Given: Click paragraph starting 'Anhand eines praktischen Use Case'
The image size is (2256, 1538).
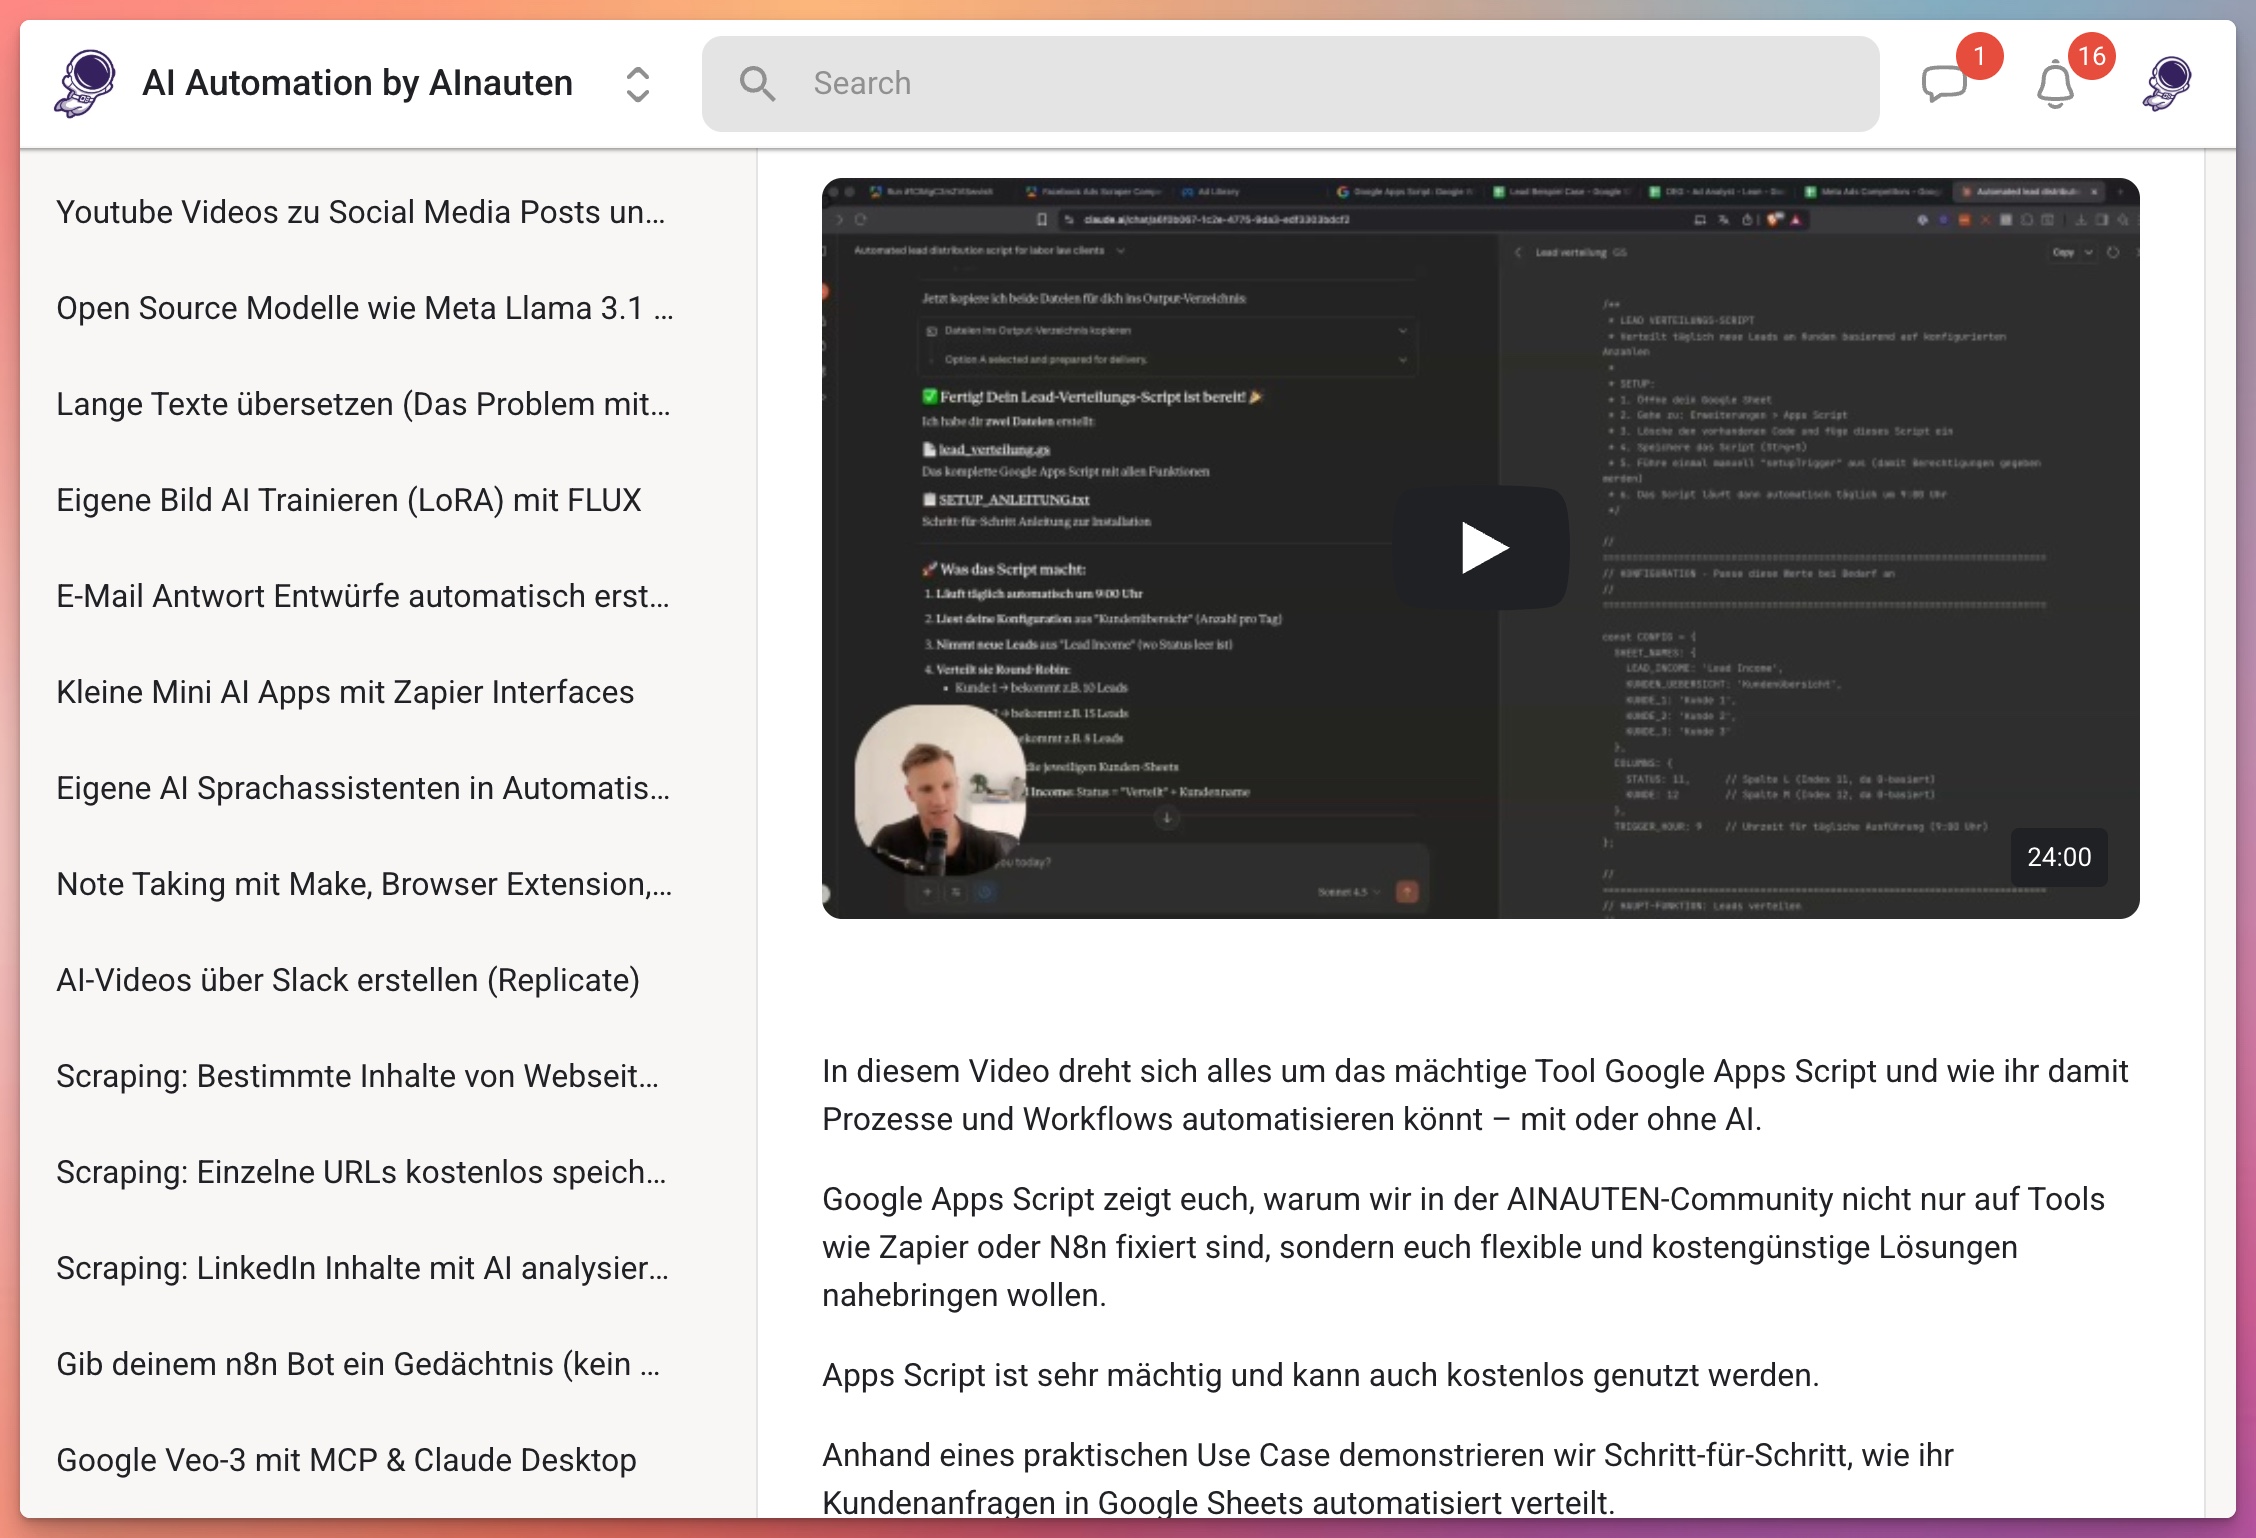Looking at the screenshot, I should click(1388, 1479).
